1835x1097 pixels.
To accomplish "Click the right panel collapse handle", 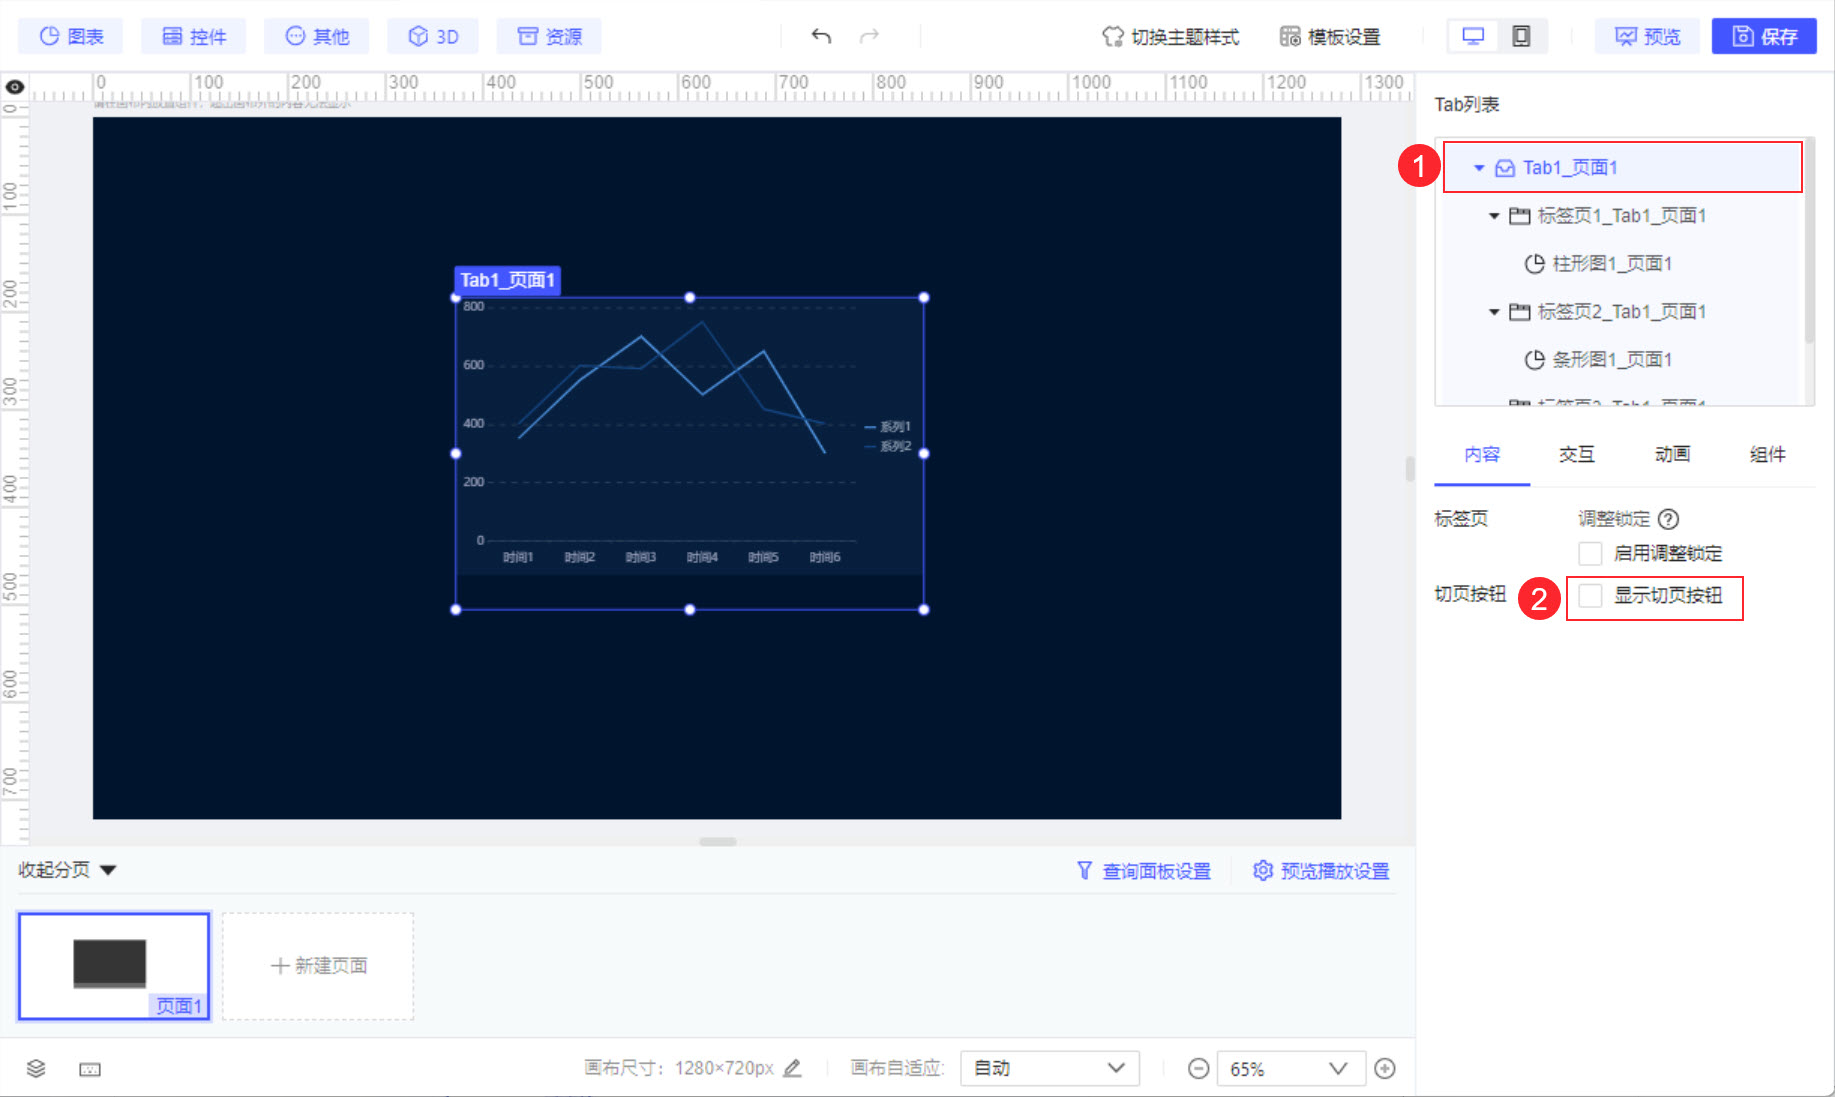I will (1410, 469).
